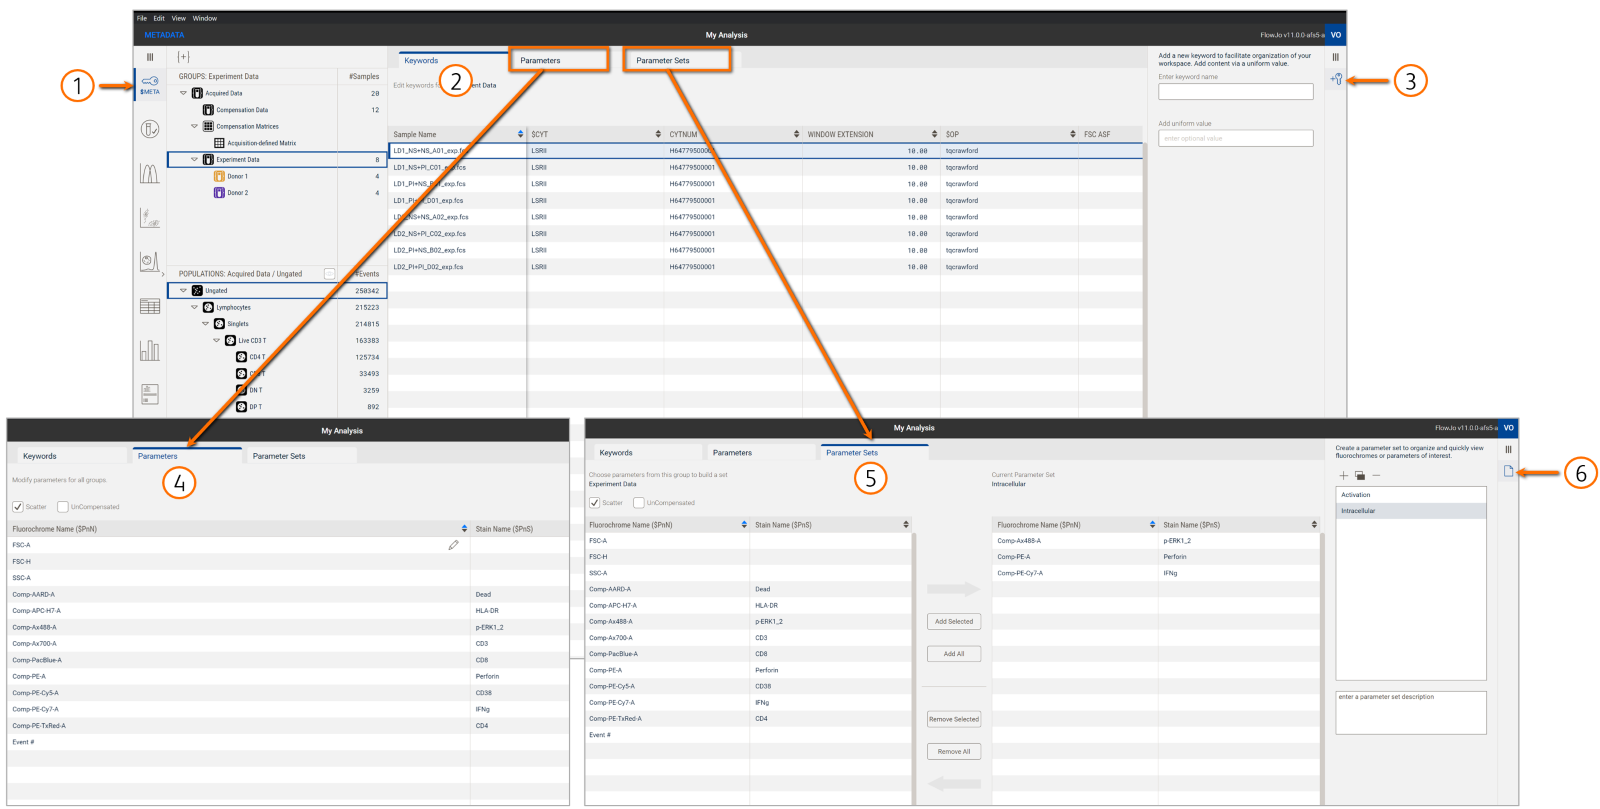Click the left sidebar column bars icon

[x=150, y=57]
